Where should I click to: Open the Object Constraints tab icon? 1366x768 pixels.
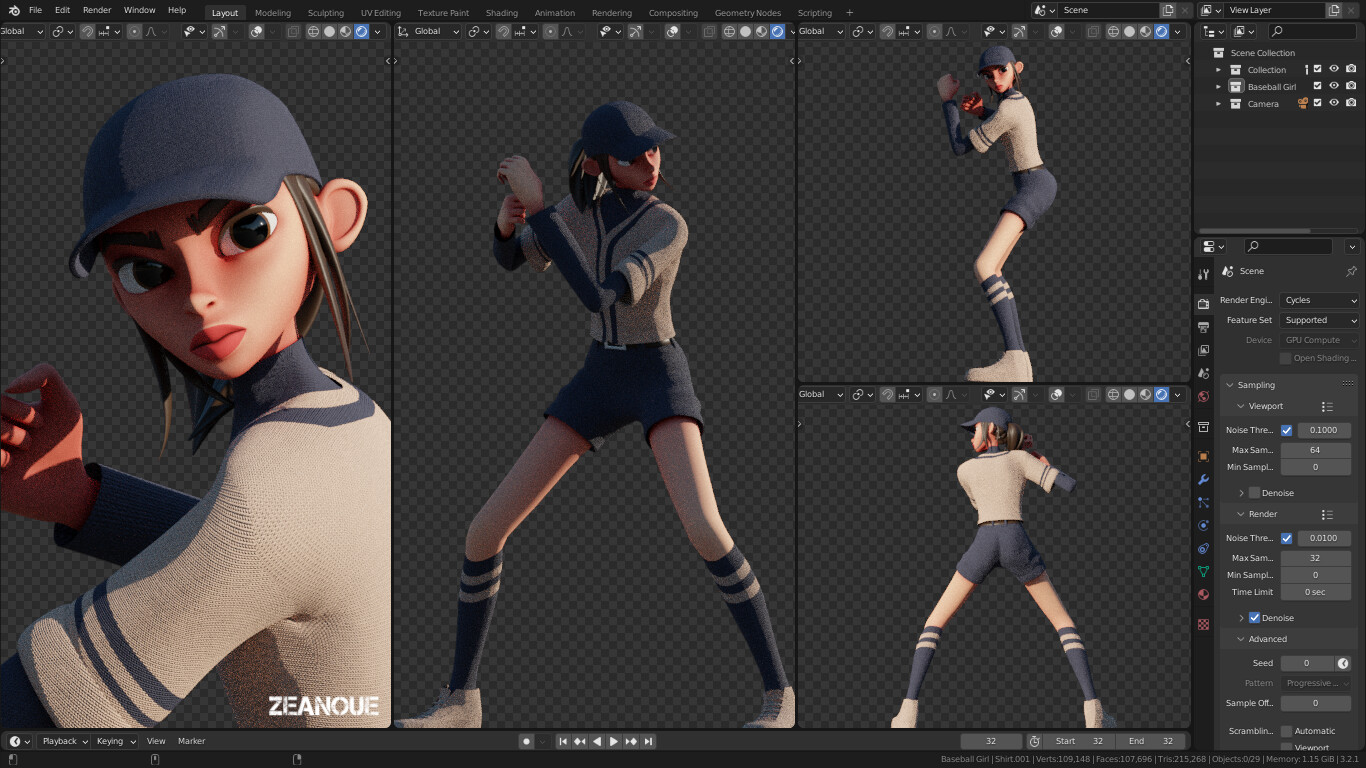pyautogui.click(x=1203, y=548)
